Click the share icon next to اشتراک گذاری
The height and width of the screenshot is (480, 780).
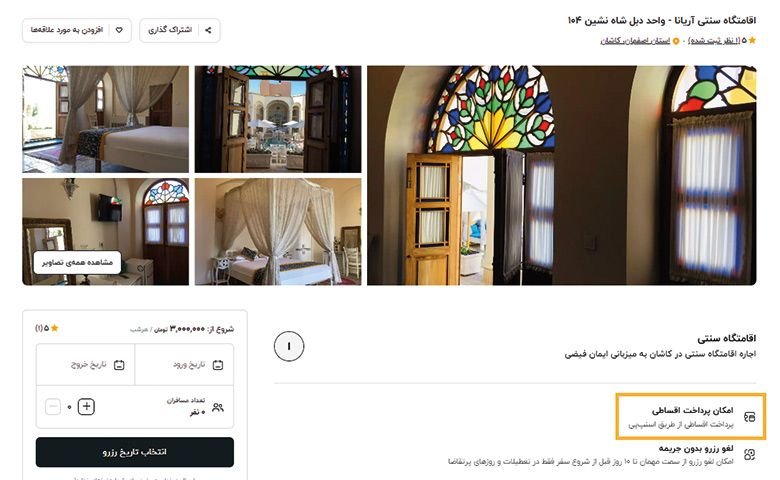point(208,30)
